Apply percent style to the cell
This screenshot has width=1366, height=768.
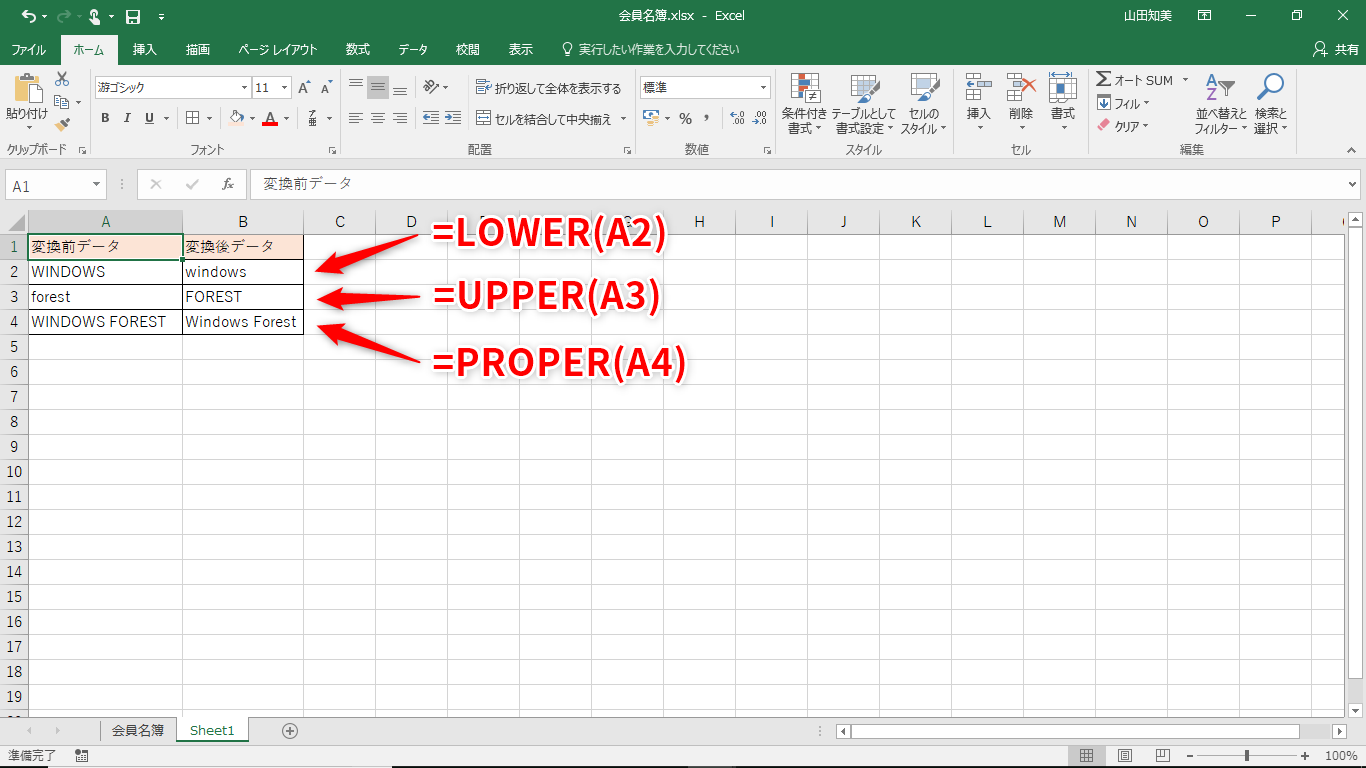(x=685, y=118)
